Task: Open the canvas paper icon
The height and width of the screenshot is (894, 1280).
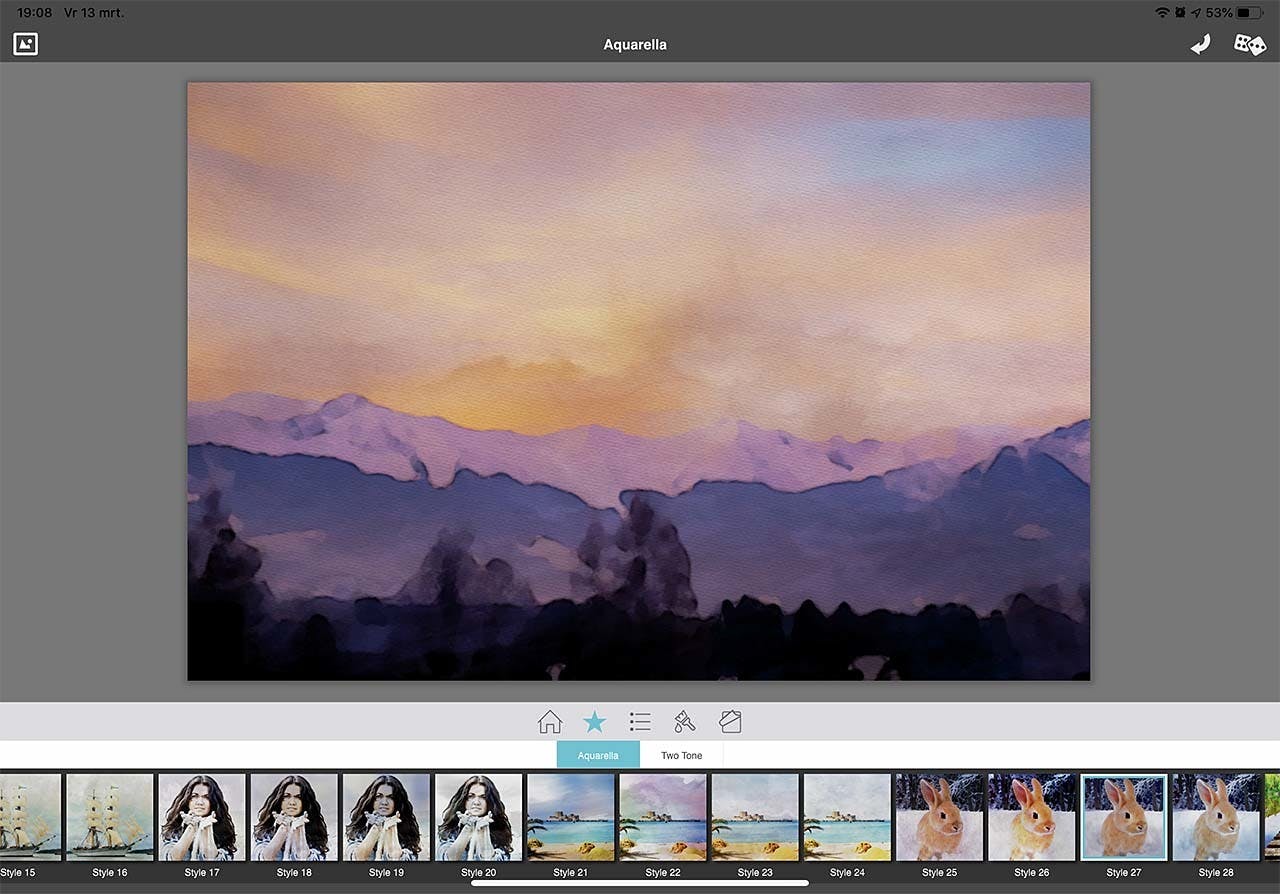Action: click(x=730, y=721)
